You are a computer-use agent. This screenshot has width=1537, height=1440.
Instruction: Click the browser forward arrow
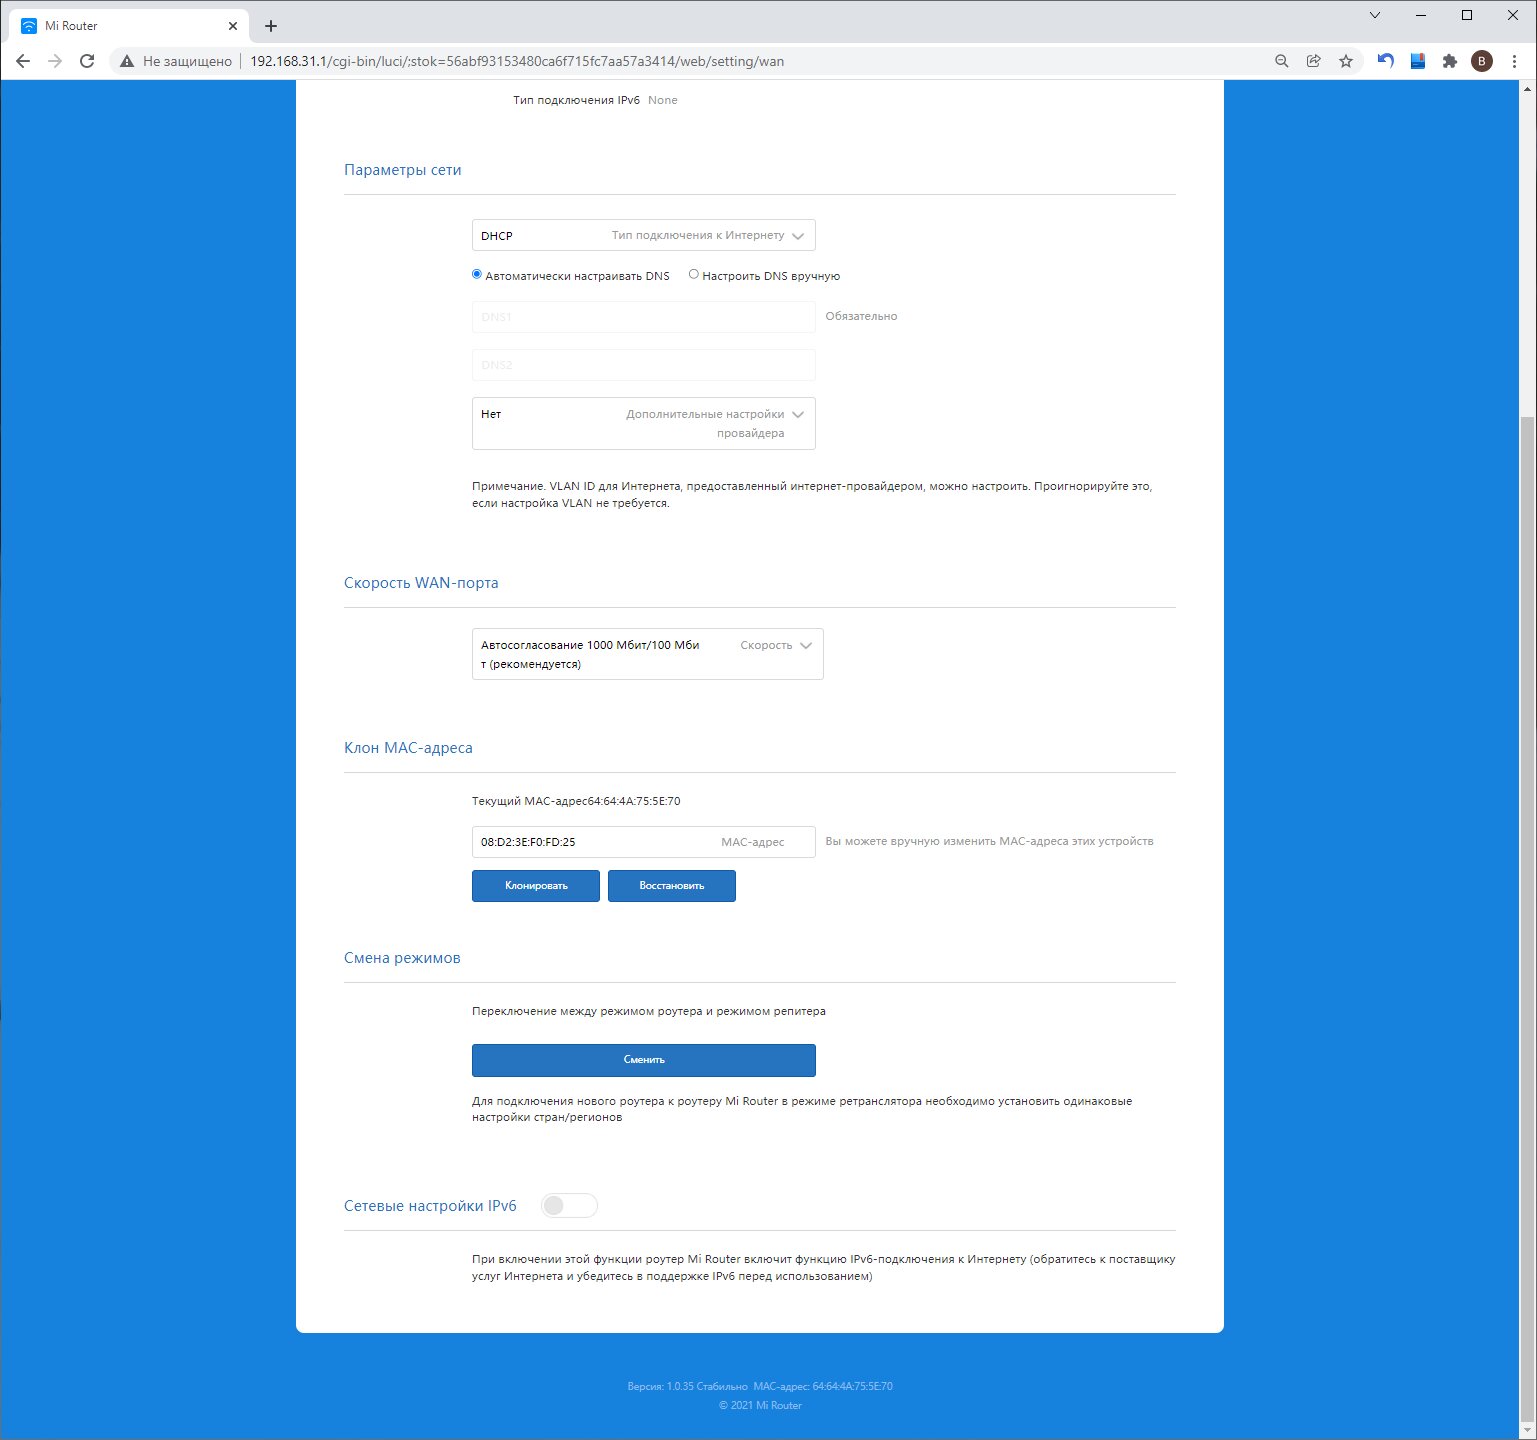[55, 61]
